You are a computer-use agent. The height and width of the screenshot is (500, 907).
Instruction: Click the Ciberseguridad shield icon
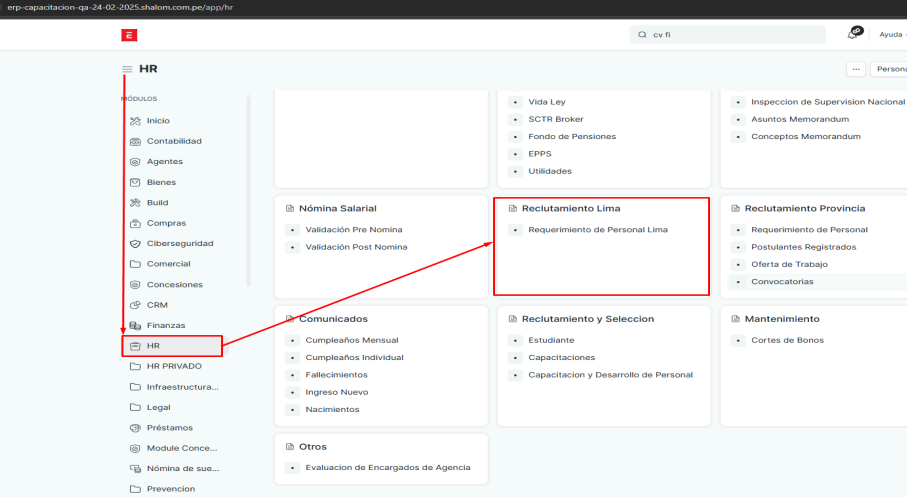coord(135,244)
